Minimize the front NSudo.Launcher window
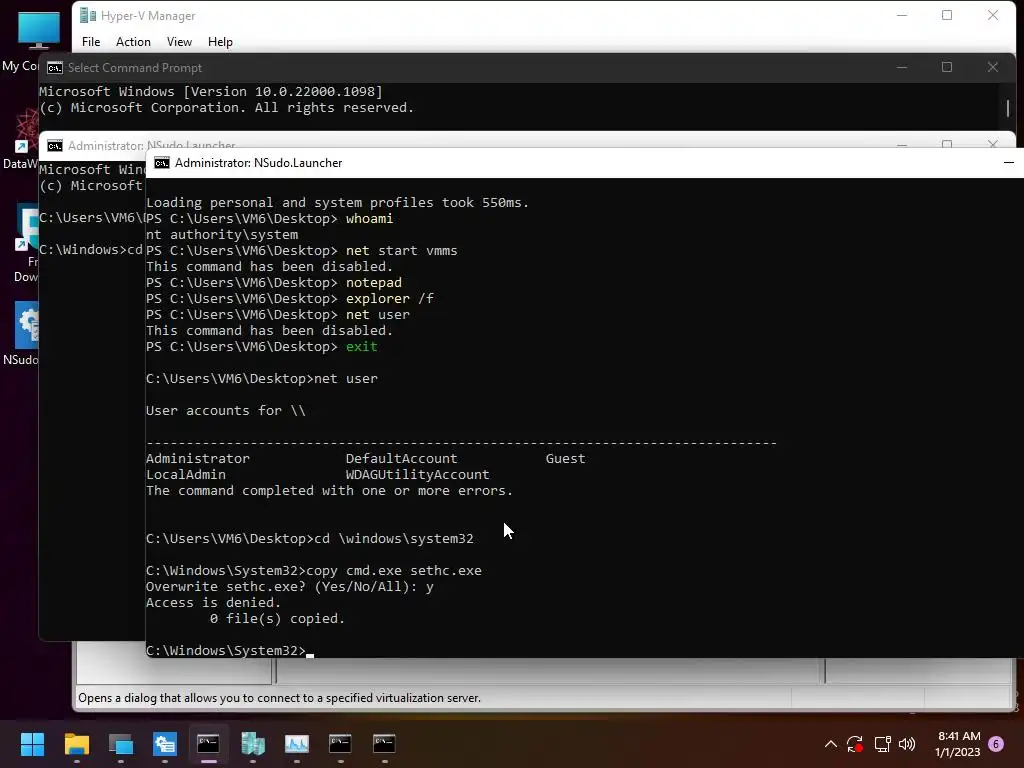This screenshot has height=768, width=1024. [1008, 163]
